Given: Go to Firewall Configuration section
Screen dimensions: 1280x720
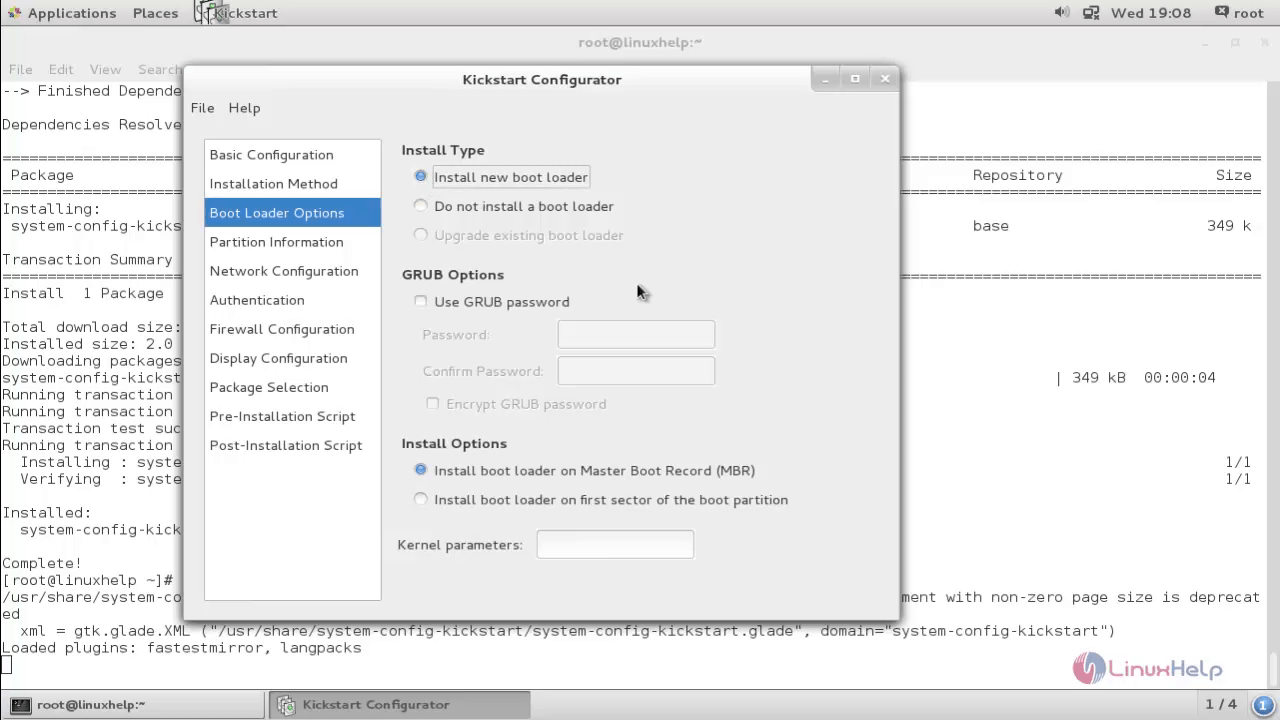Looking at the screenshot, I should [292, 329].
